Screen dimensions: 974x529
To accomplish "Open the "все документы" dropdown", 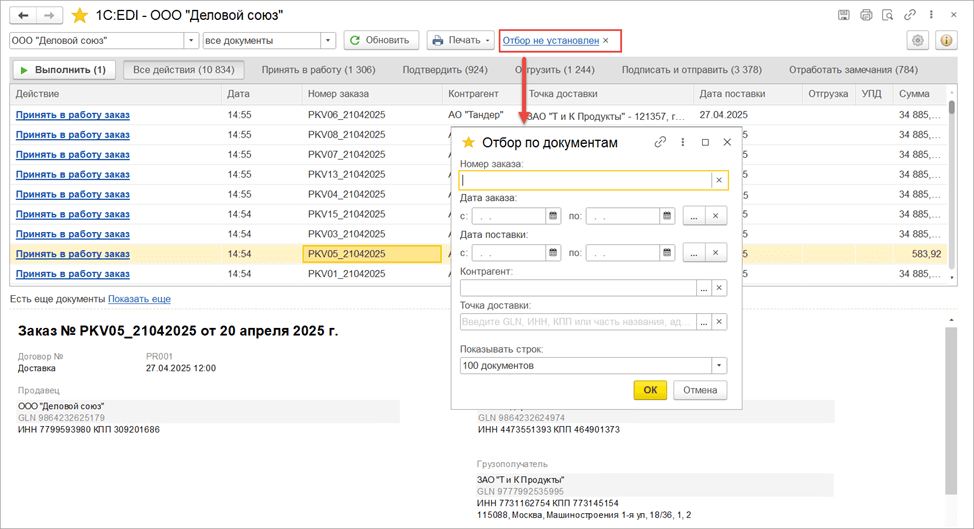I will pos(327,41).
